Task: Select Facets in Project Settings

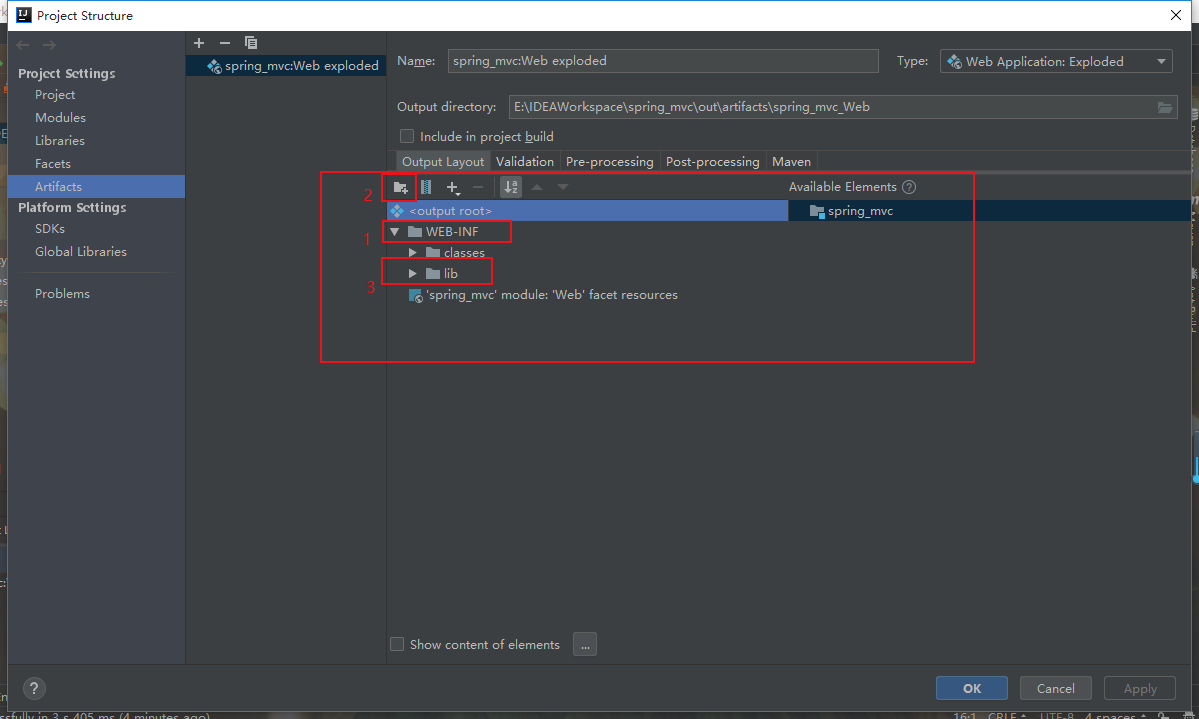Action: point(53,164)
